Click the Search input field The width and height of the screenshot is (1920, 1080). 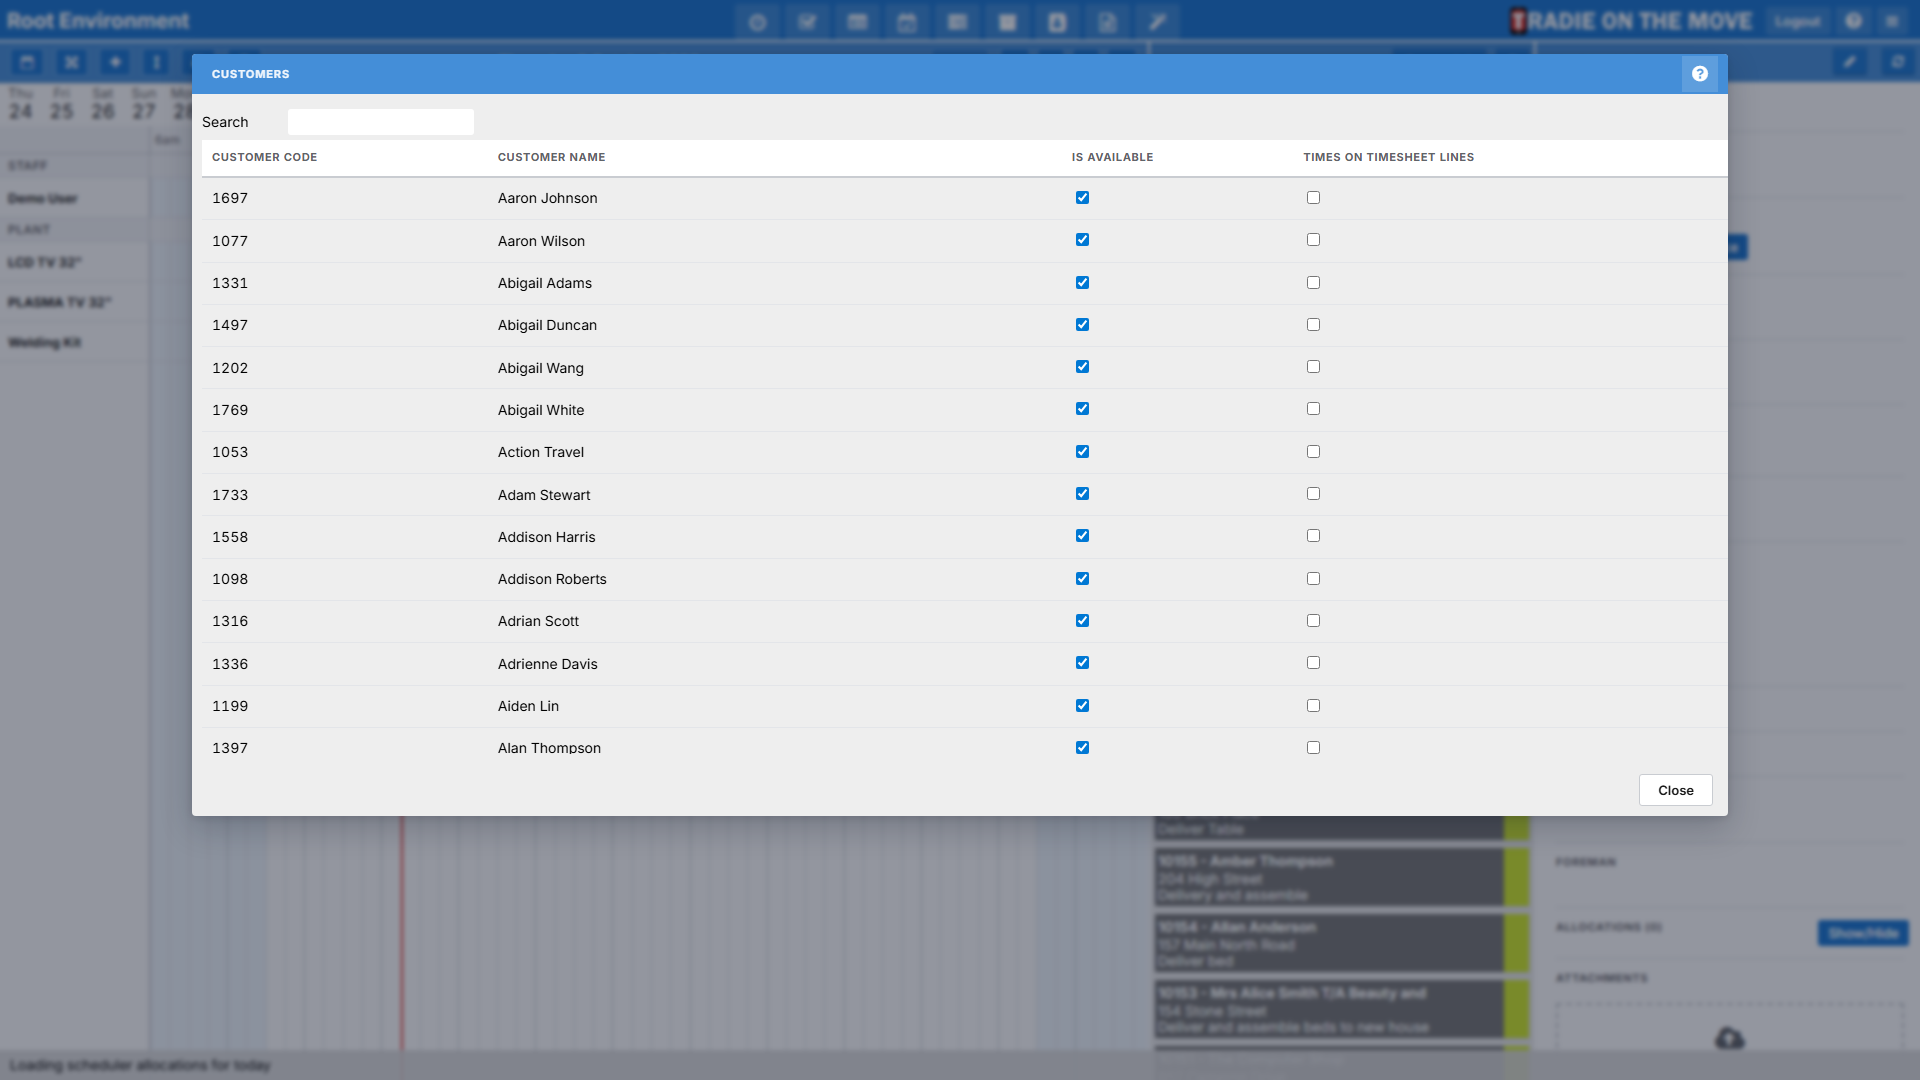point(381,122)
